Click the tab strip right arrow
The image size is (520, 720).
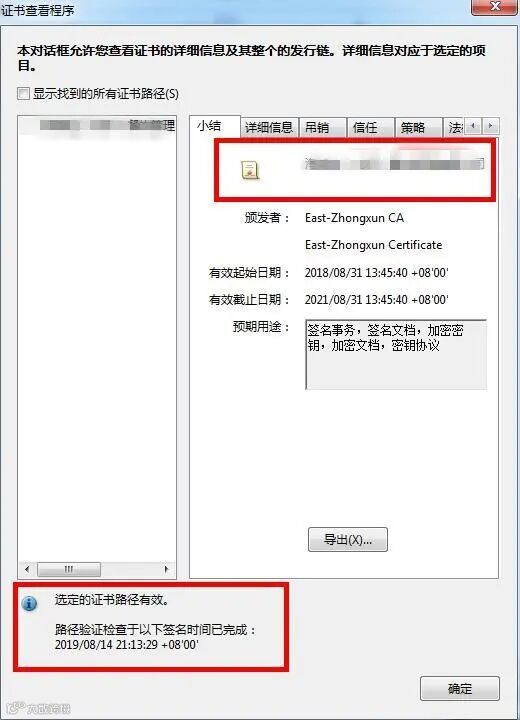[491, 126]
